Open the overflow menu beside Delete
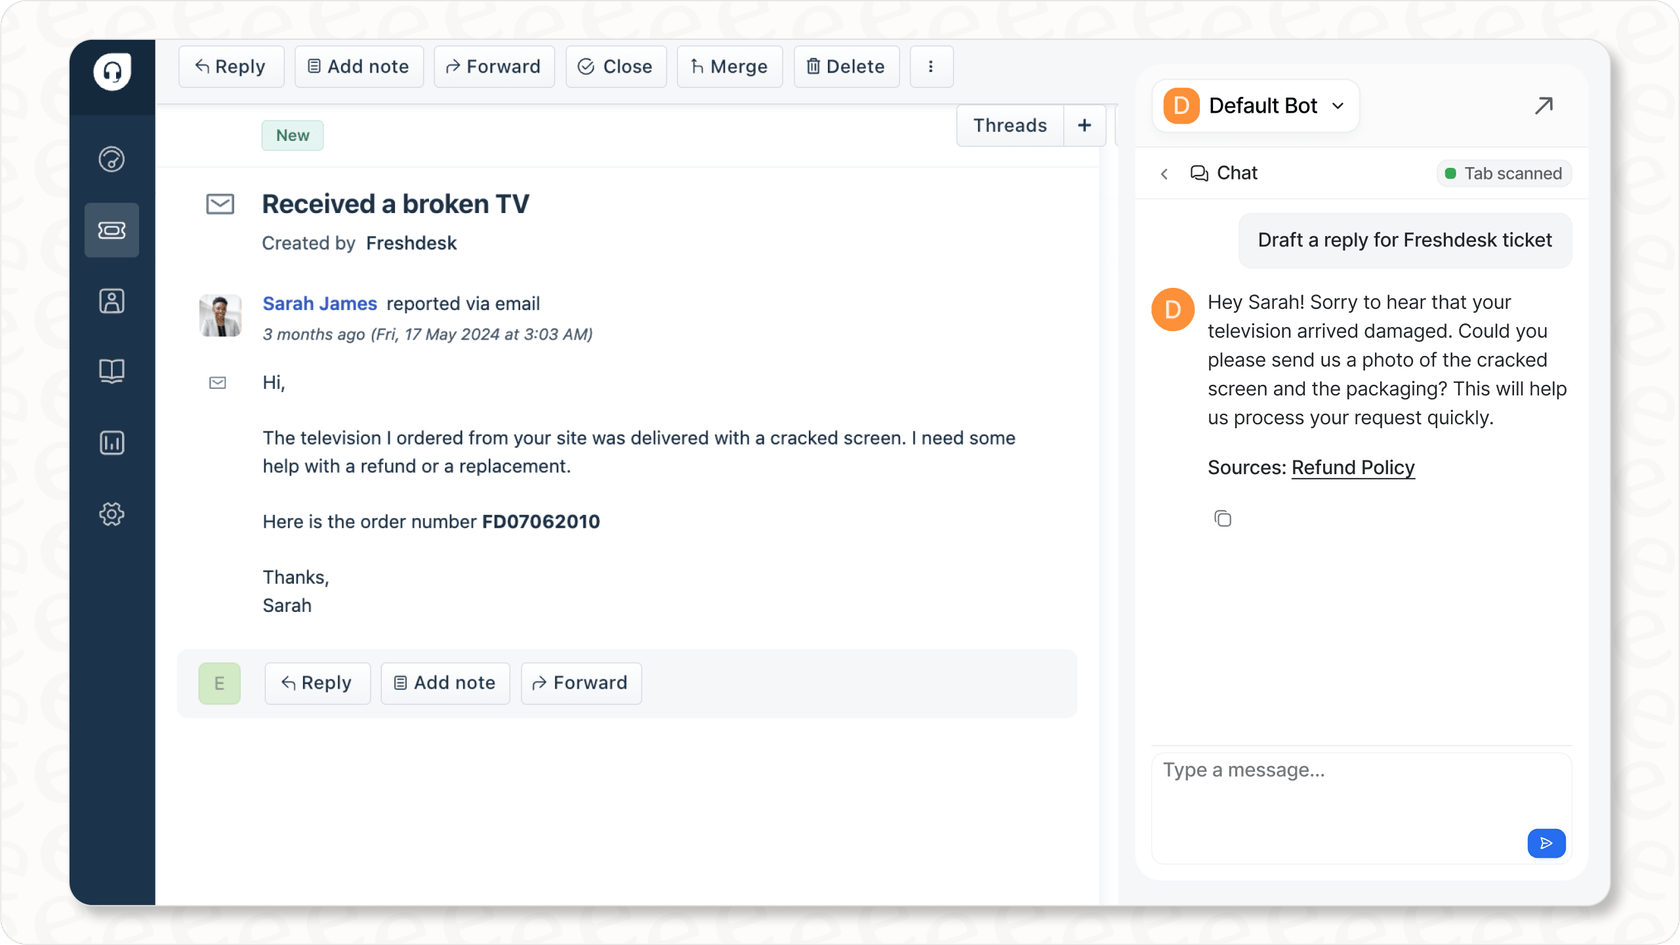This screenshot has height=945, width=1680. point(931,66)
